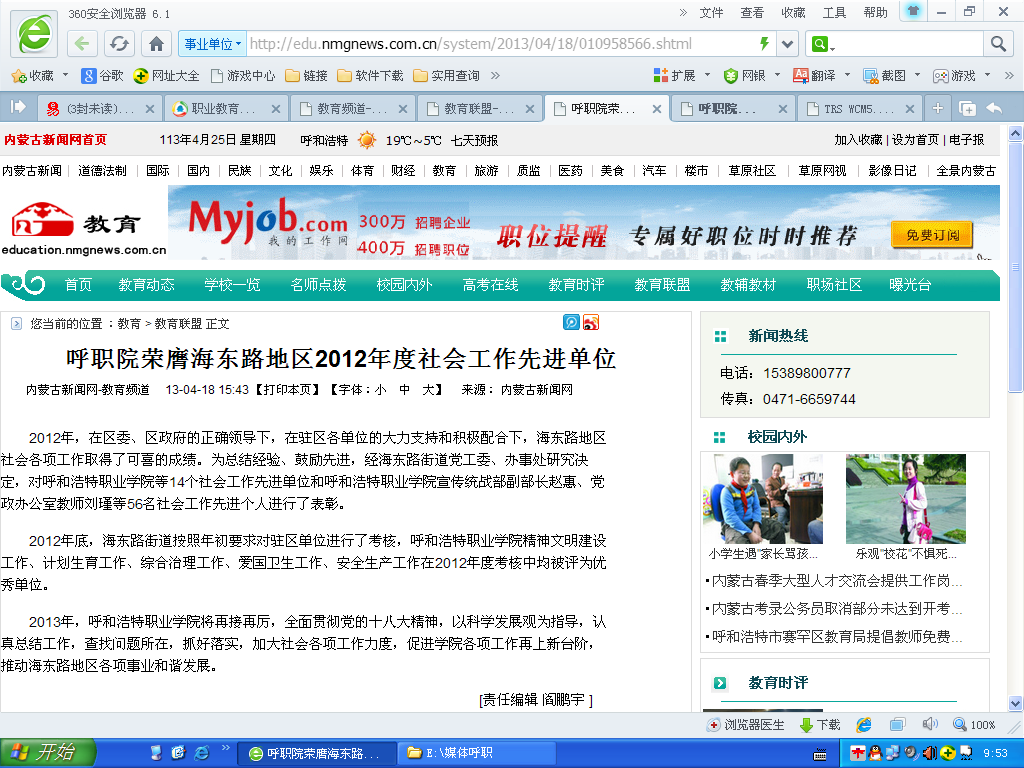Click the 浏览器医生 status bar icon
This screenshot has width=1024, height=768.
click(x=746, y=725)
